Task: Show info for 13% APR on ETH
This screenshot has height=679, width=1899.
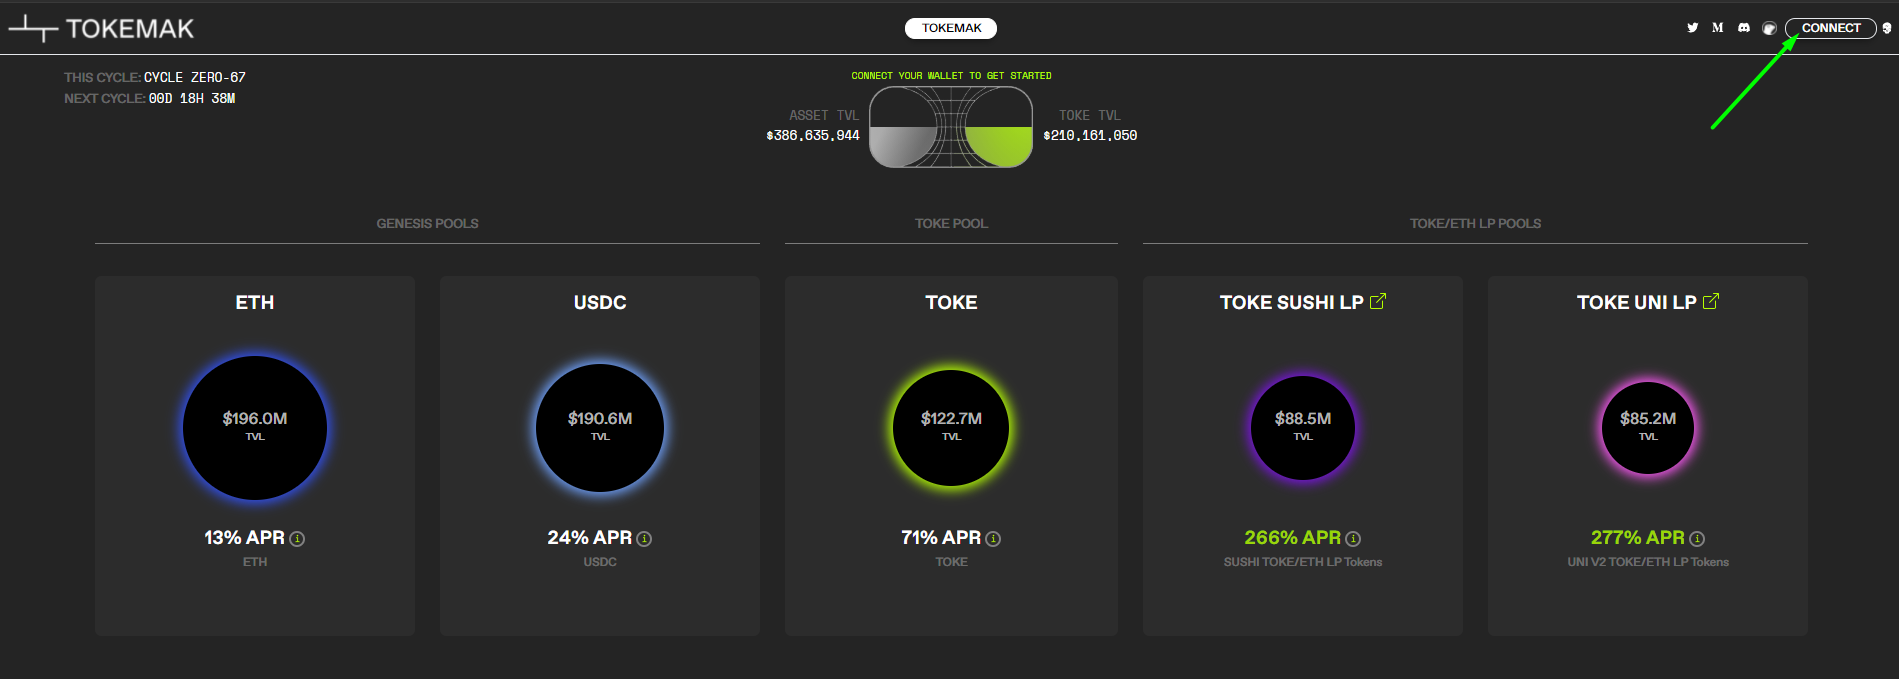Action: tap(297, 539)
